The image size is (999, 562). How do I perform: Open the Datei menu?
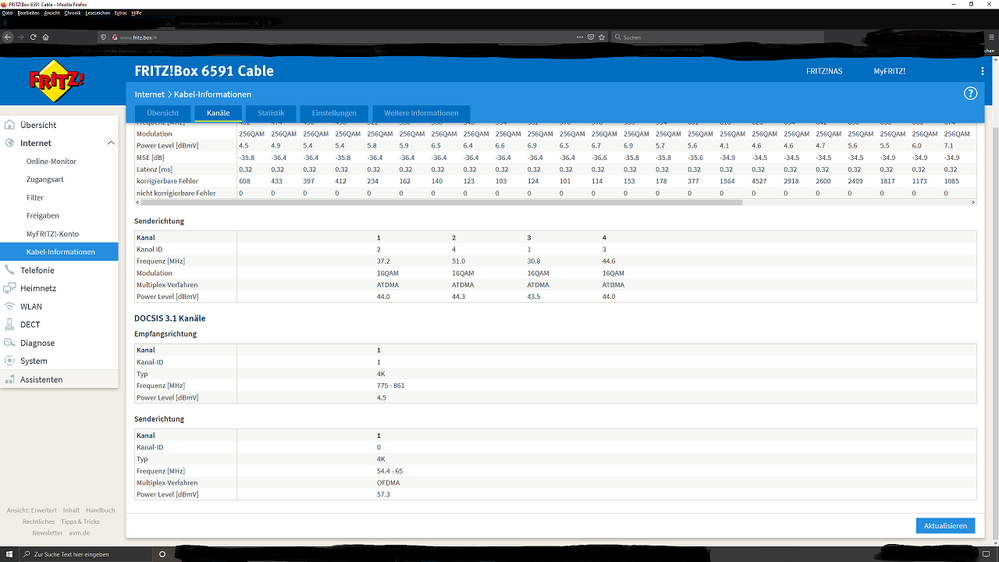click(x=7, y=13)
